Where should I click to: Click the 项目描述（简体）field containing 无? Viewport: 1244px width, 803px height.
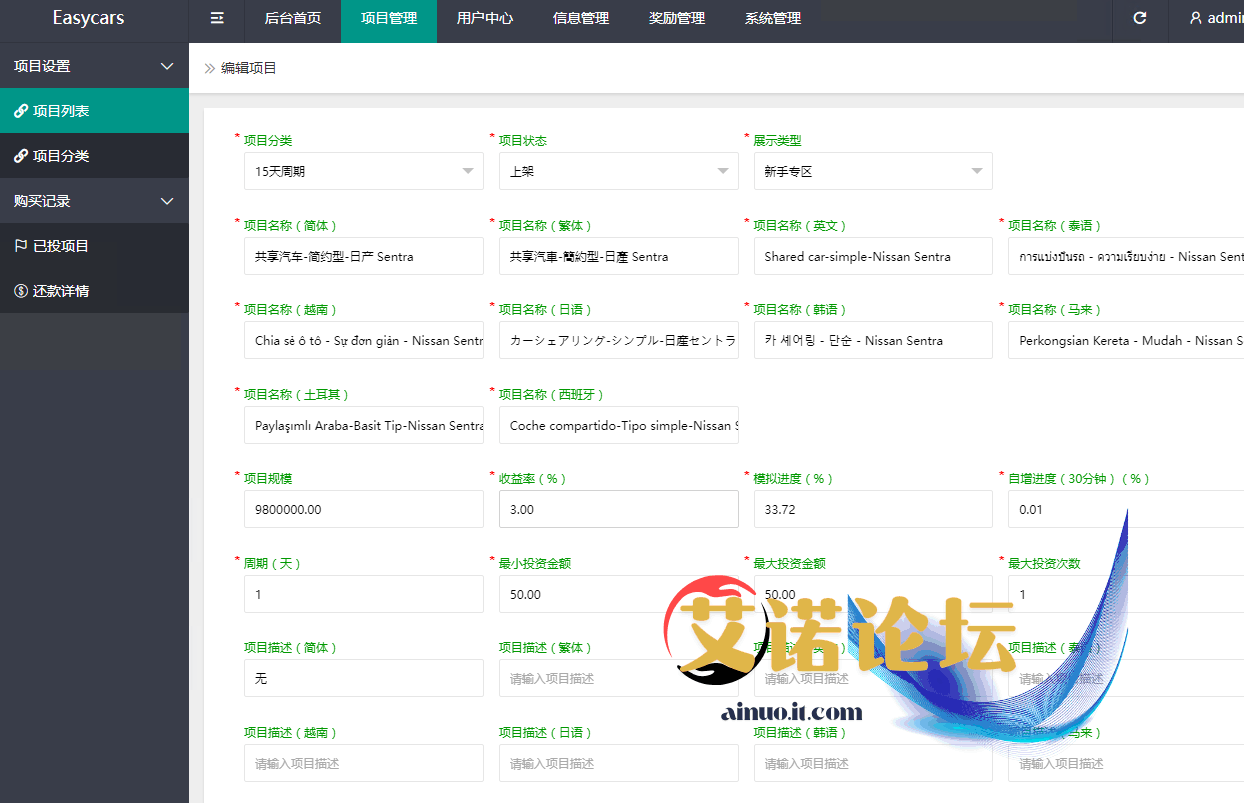(364, 678)
